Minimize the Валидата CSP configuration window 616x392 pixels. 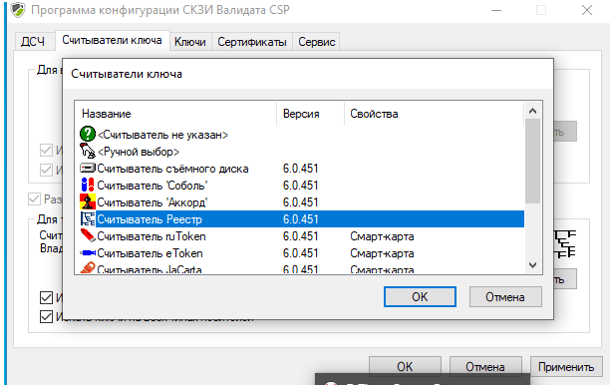497,10
